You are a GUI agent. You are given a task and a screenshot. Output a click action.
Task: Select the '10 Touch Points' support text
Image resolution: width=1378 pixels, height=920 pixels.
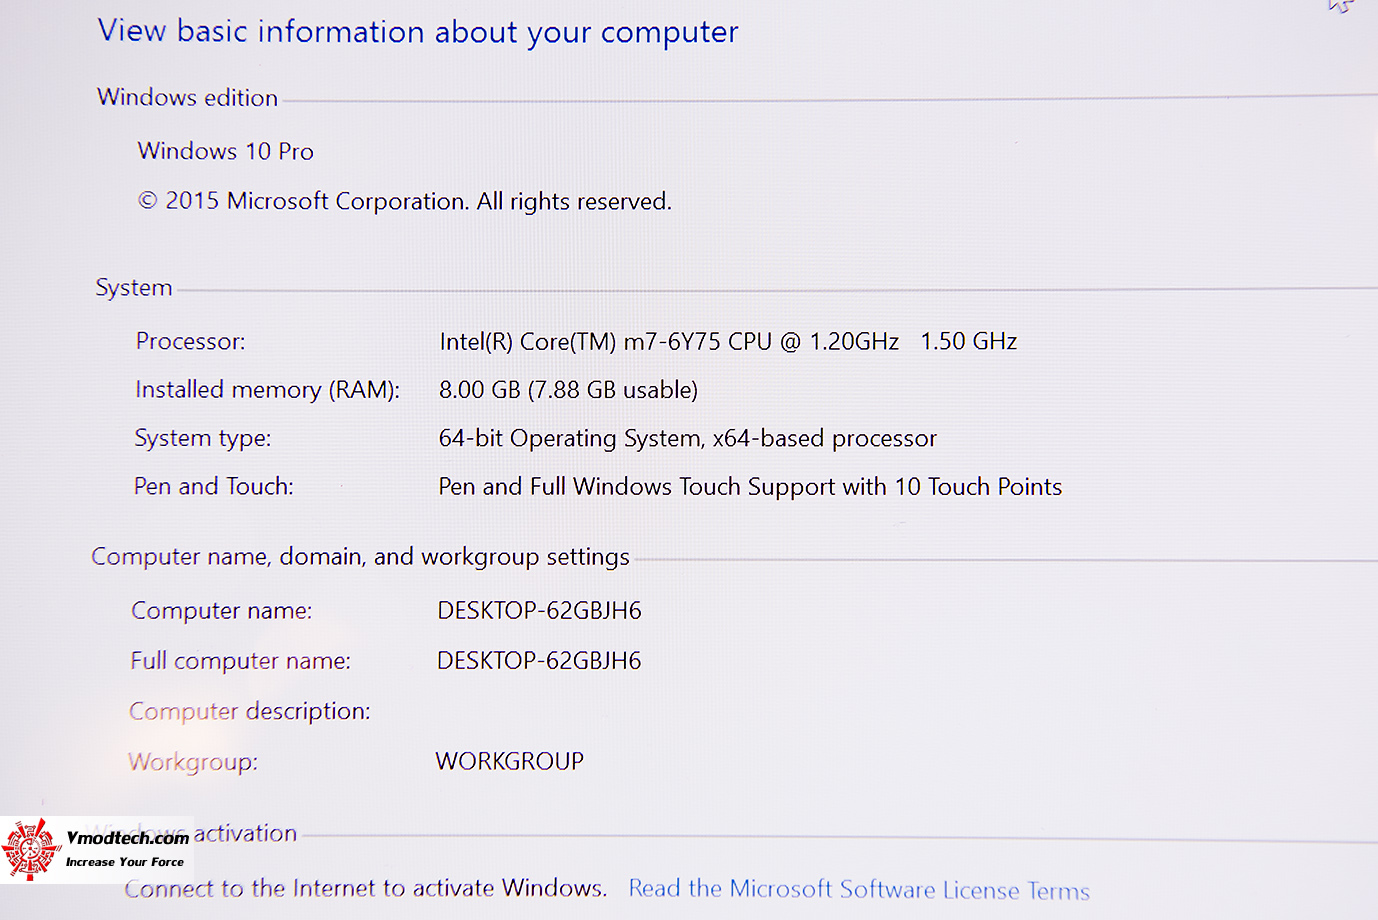pyautogui.click(x=978, y=487)
